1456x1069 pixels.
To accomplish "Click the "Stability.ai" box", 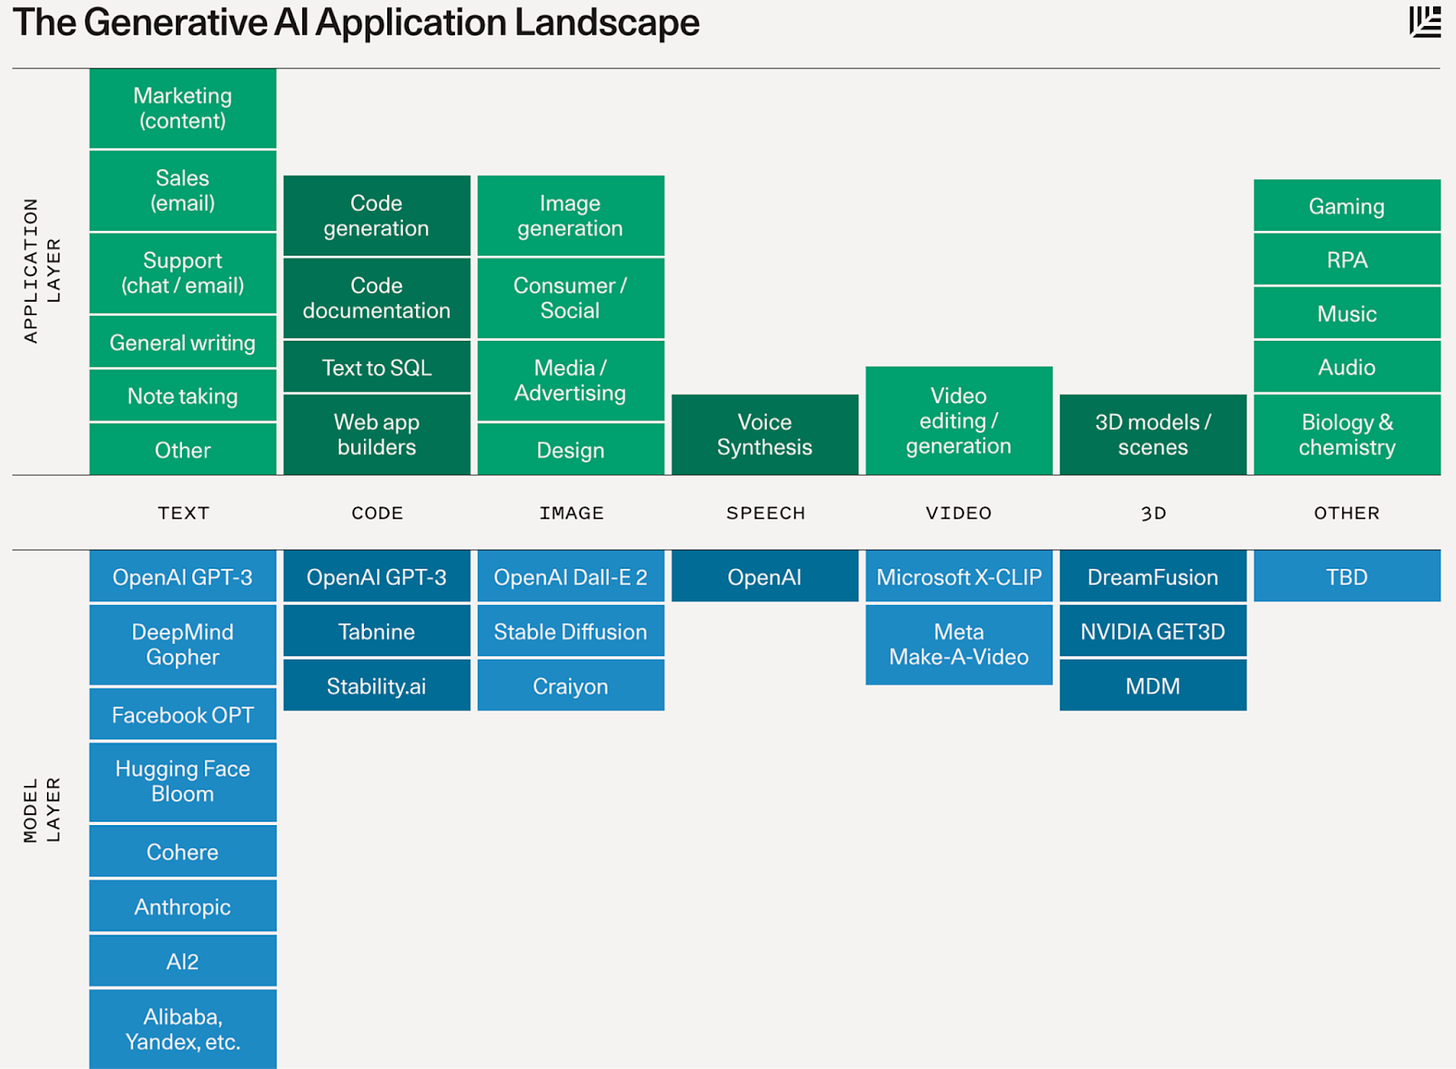I will [377, 685].
